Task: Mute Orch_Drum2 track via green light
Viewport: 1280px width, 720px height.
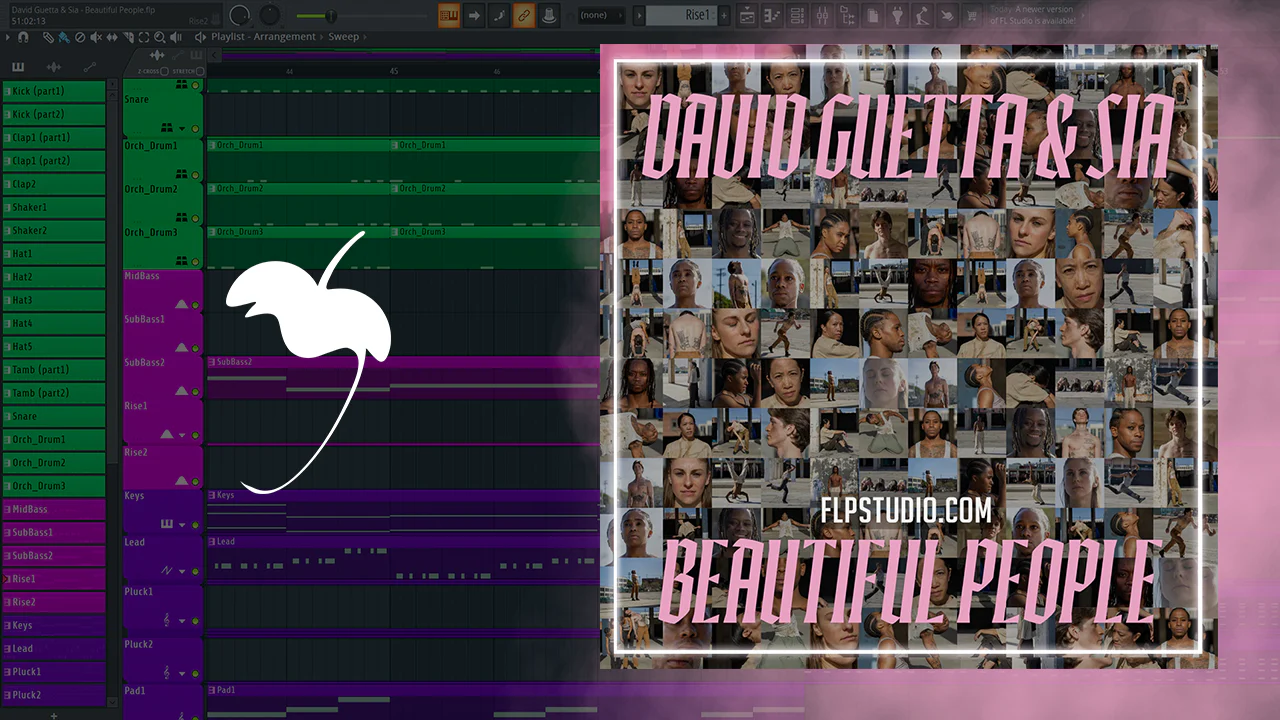Action: 195,217
